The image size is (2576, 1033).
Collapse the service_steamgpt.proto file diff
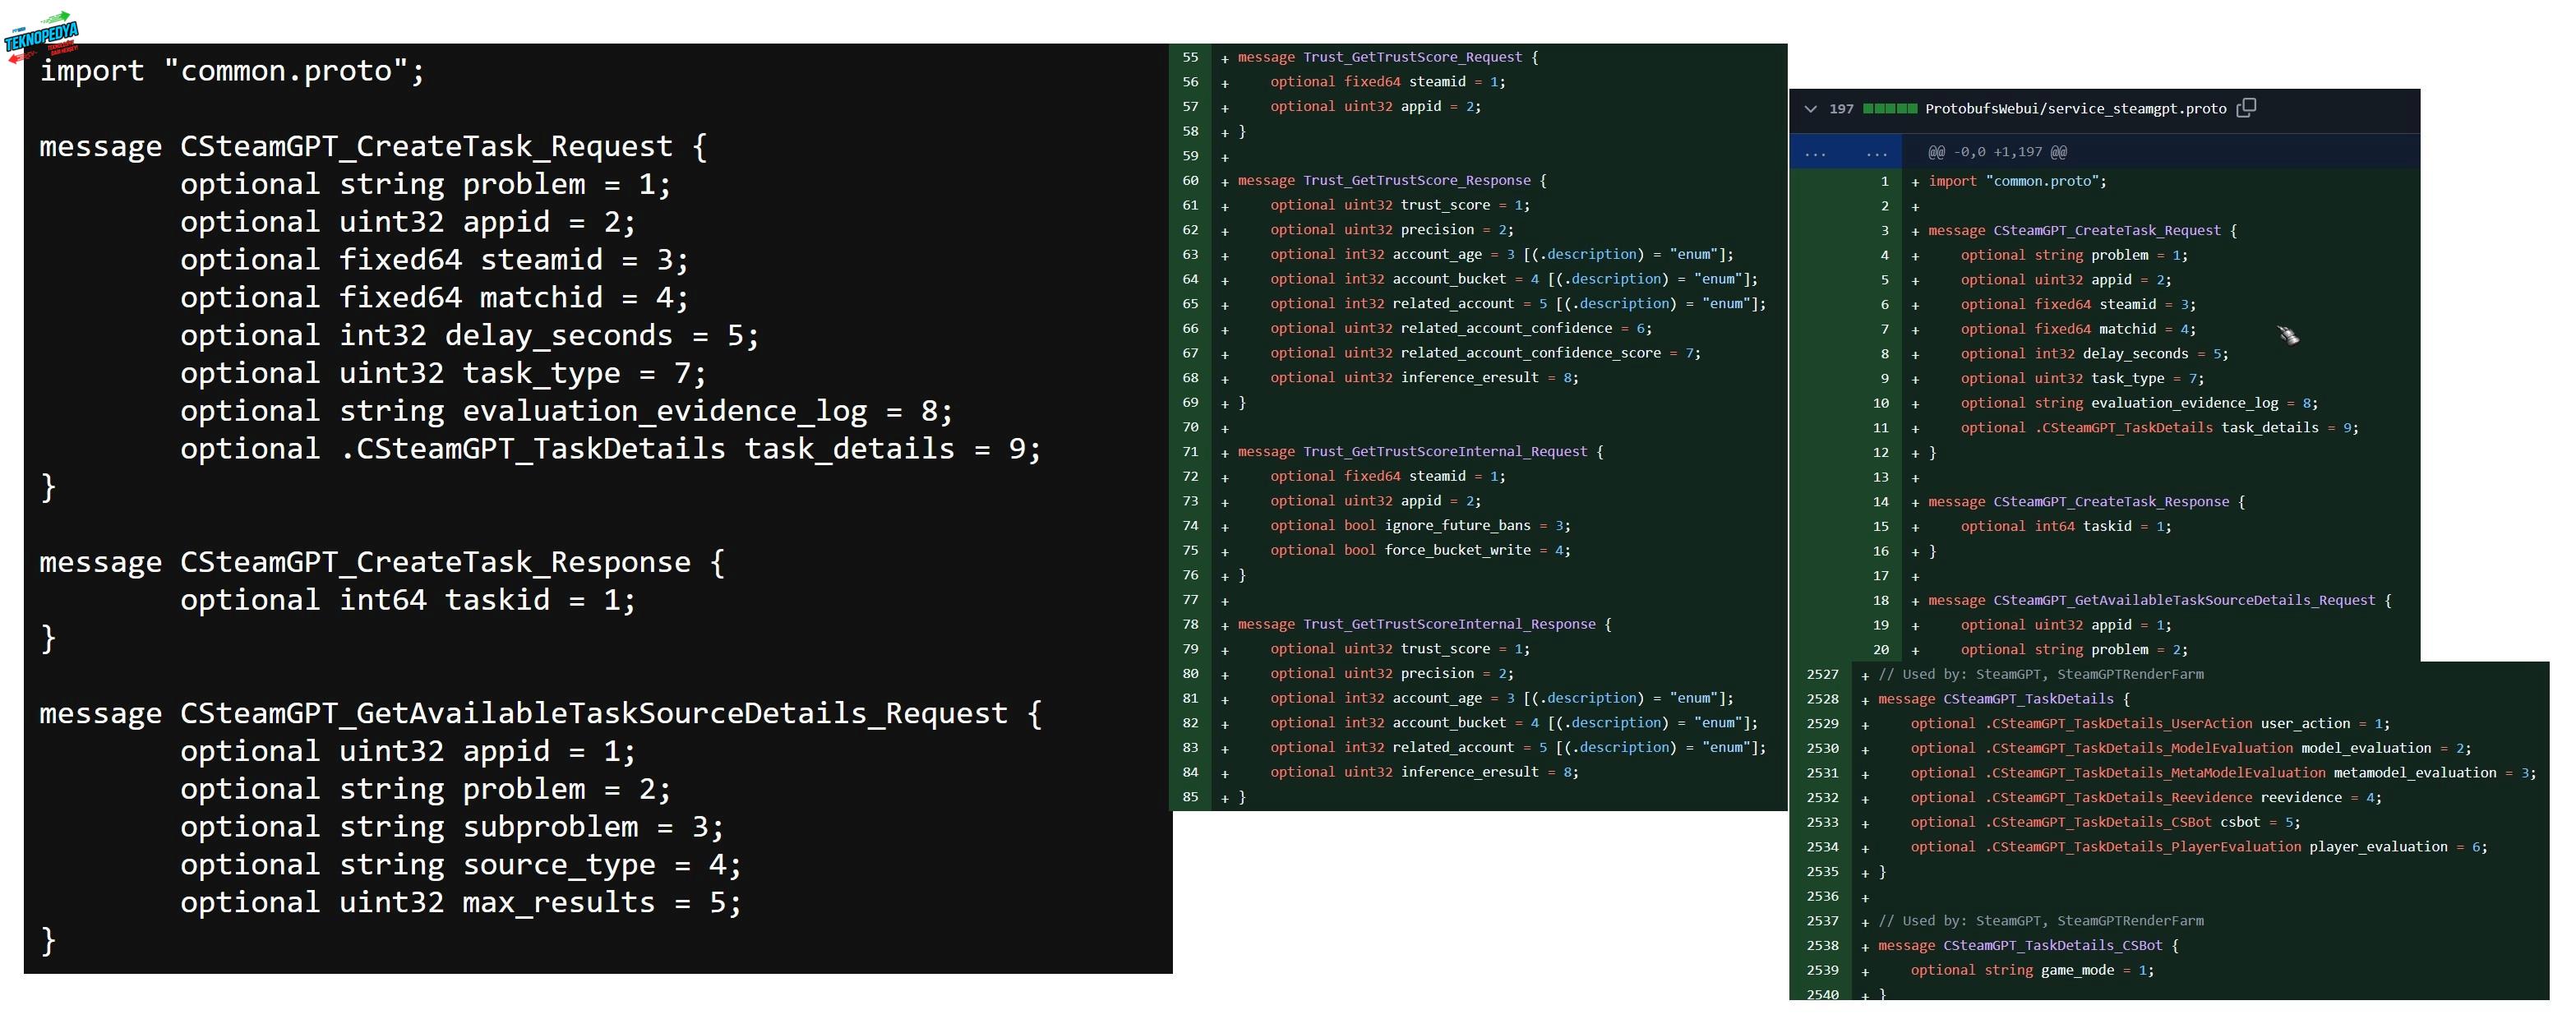1810,109
